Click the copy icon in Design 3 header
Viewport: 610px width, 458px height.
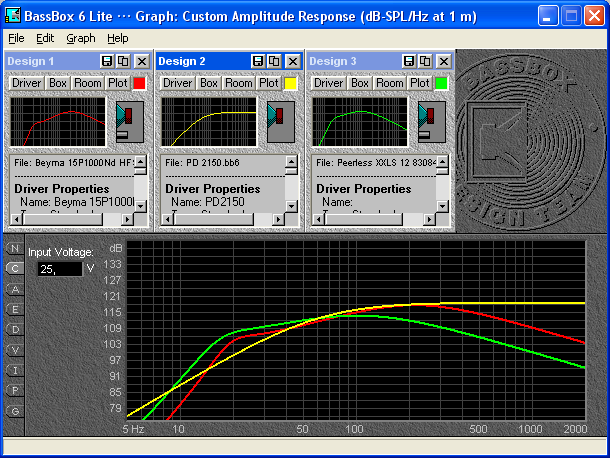click(426, 61)
